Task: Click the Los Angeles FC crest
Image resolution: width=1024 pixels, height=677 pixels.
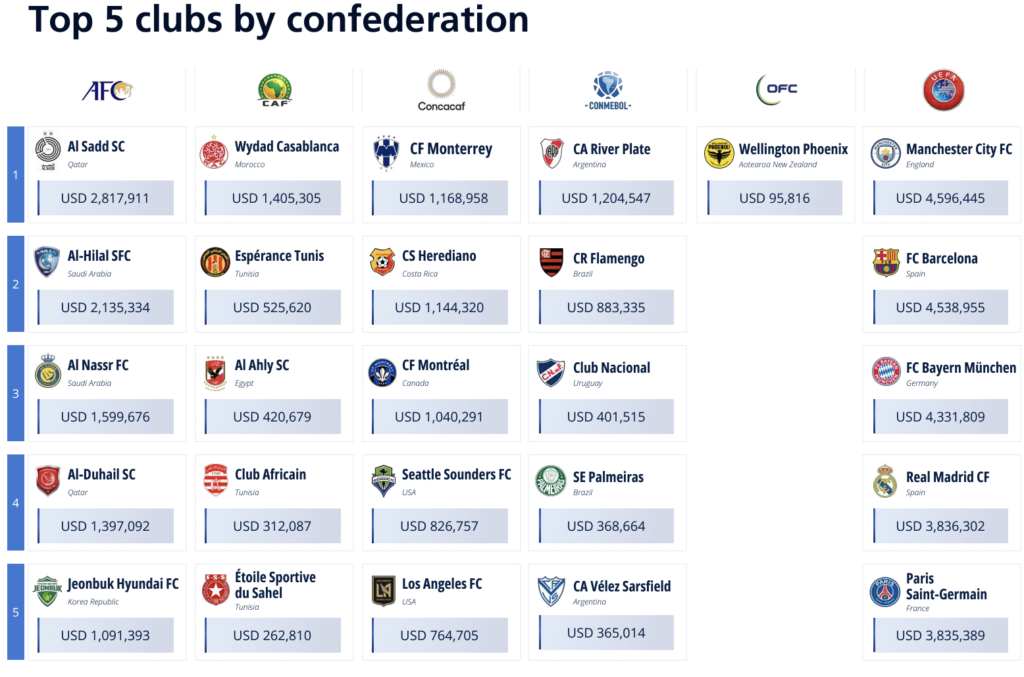Action: click(x=383, y=590)
